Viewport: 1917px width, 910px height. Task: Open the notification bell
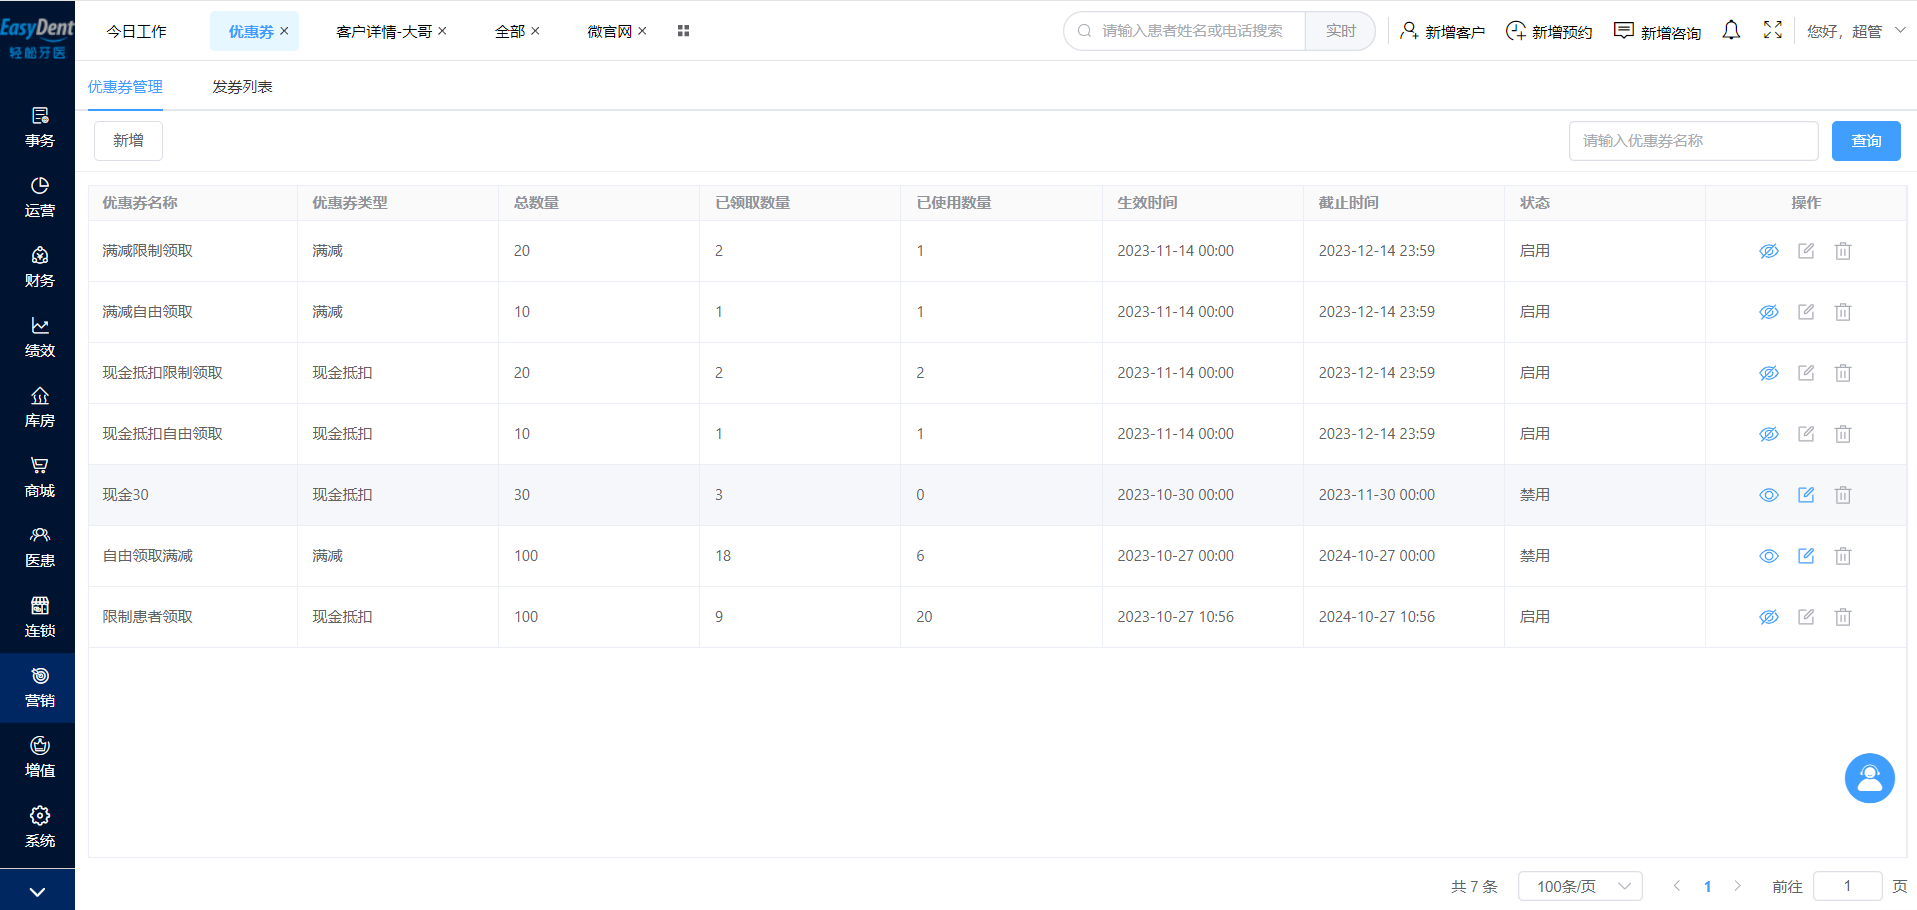pyautogui.click(x=1731, y=31)
